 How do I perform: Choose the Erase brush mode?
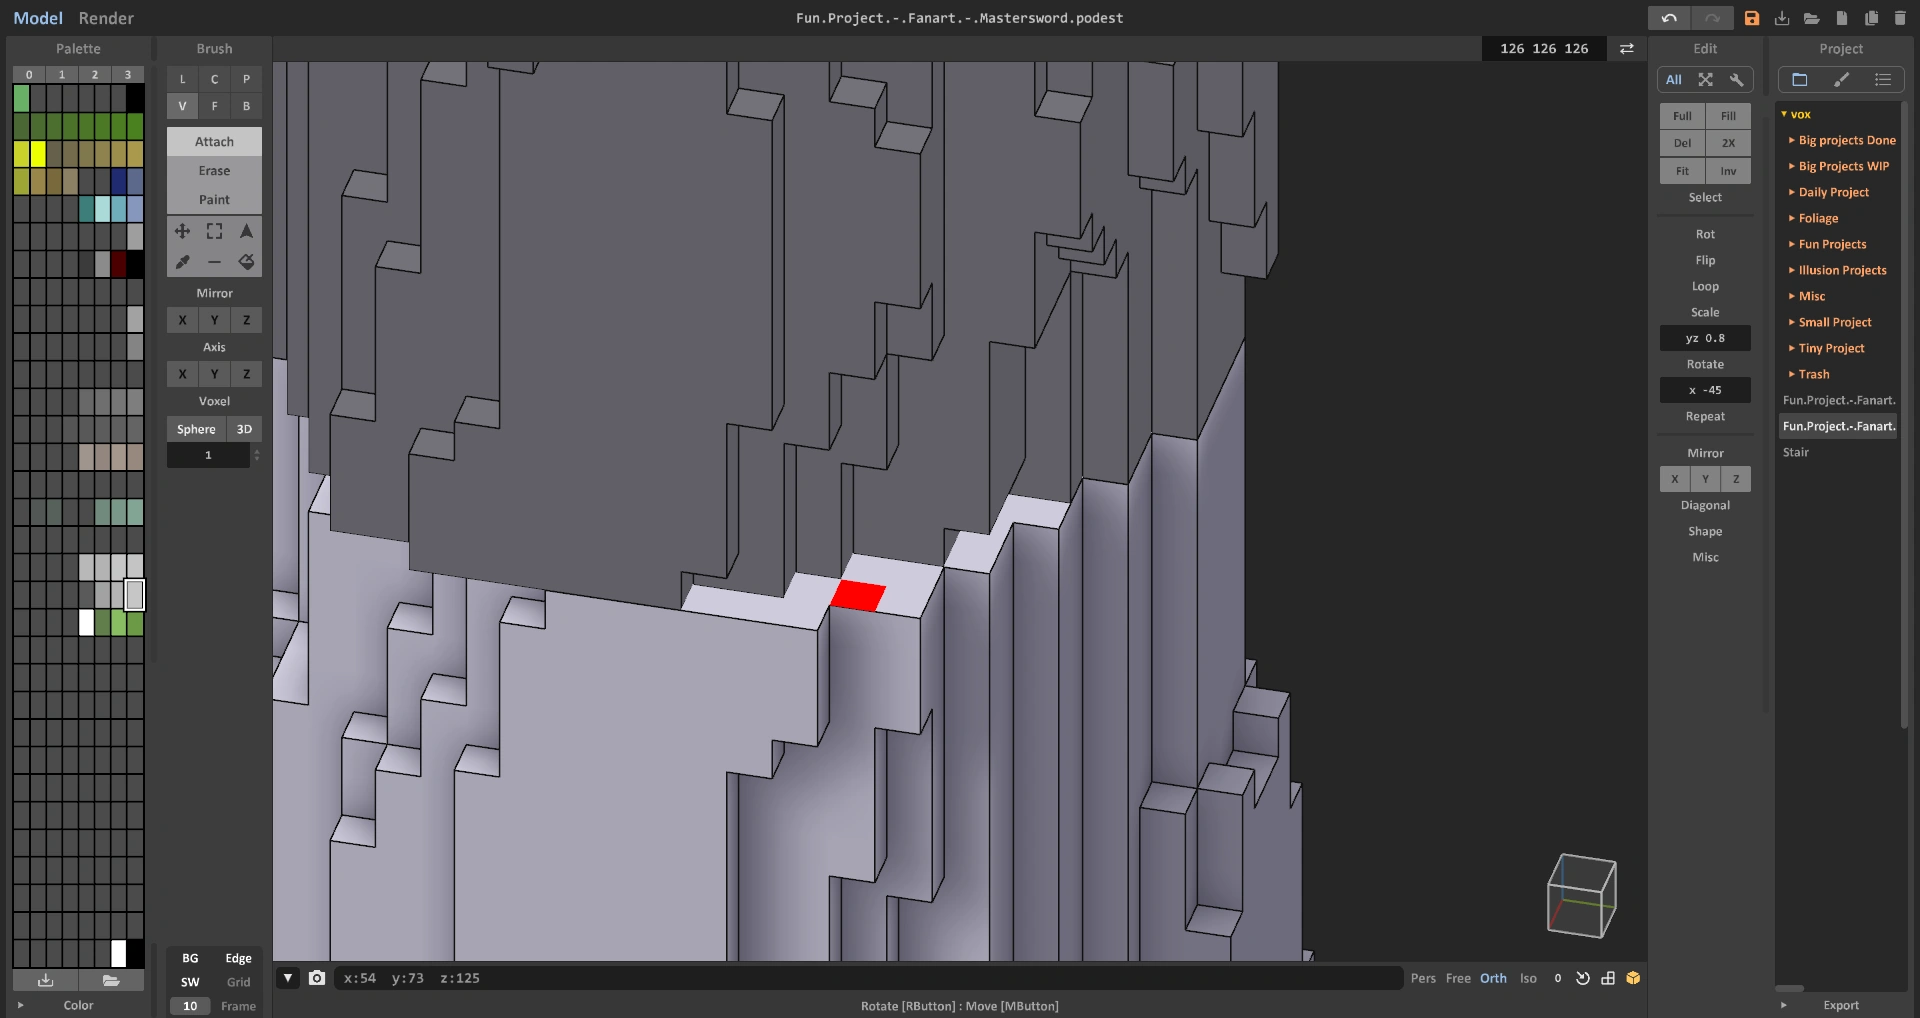pyautogui.click(x=214, y=171)
